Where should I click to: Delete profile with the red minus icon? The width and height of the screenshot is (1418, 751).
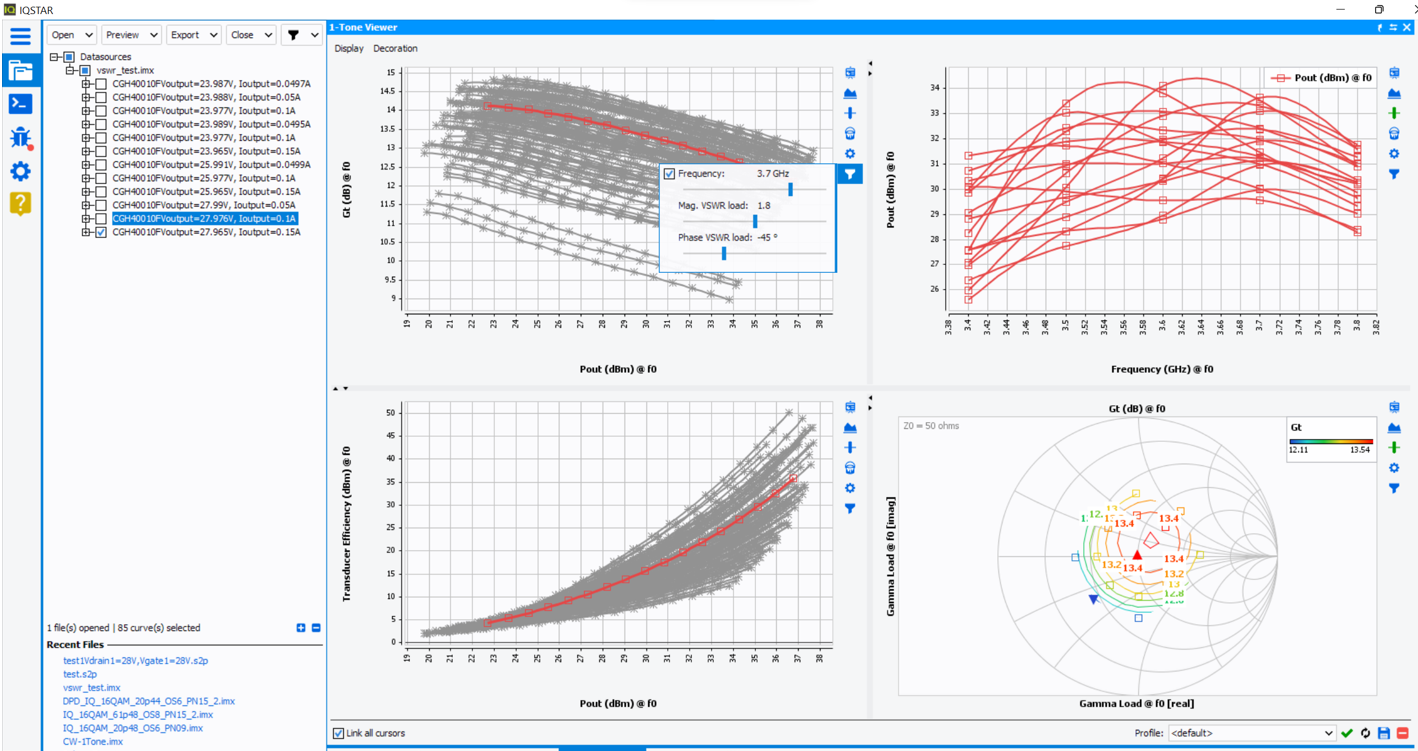click(1402, 733)
